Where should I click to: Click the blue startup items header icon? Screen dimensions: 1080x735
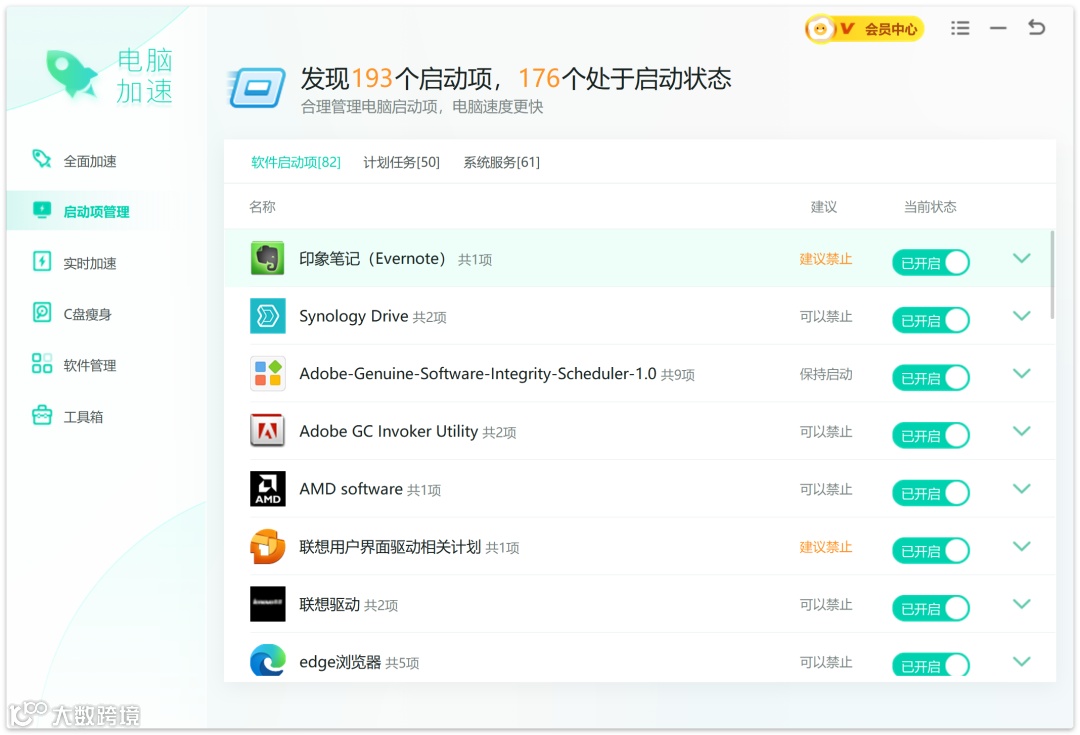[257, 88]
